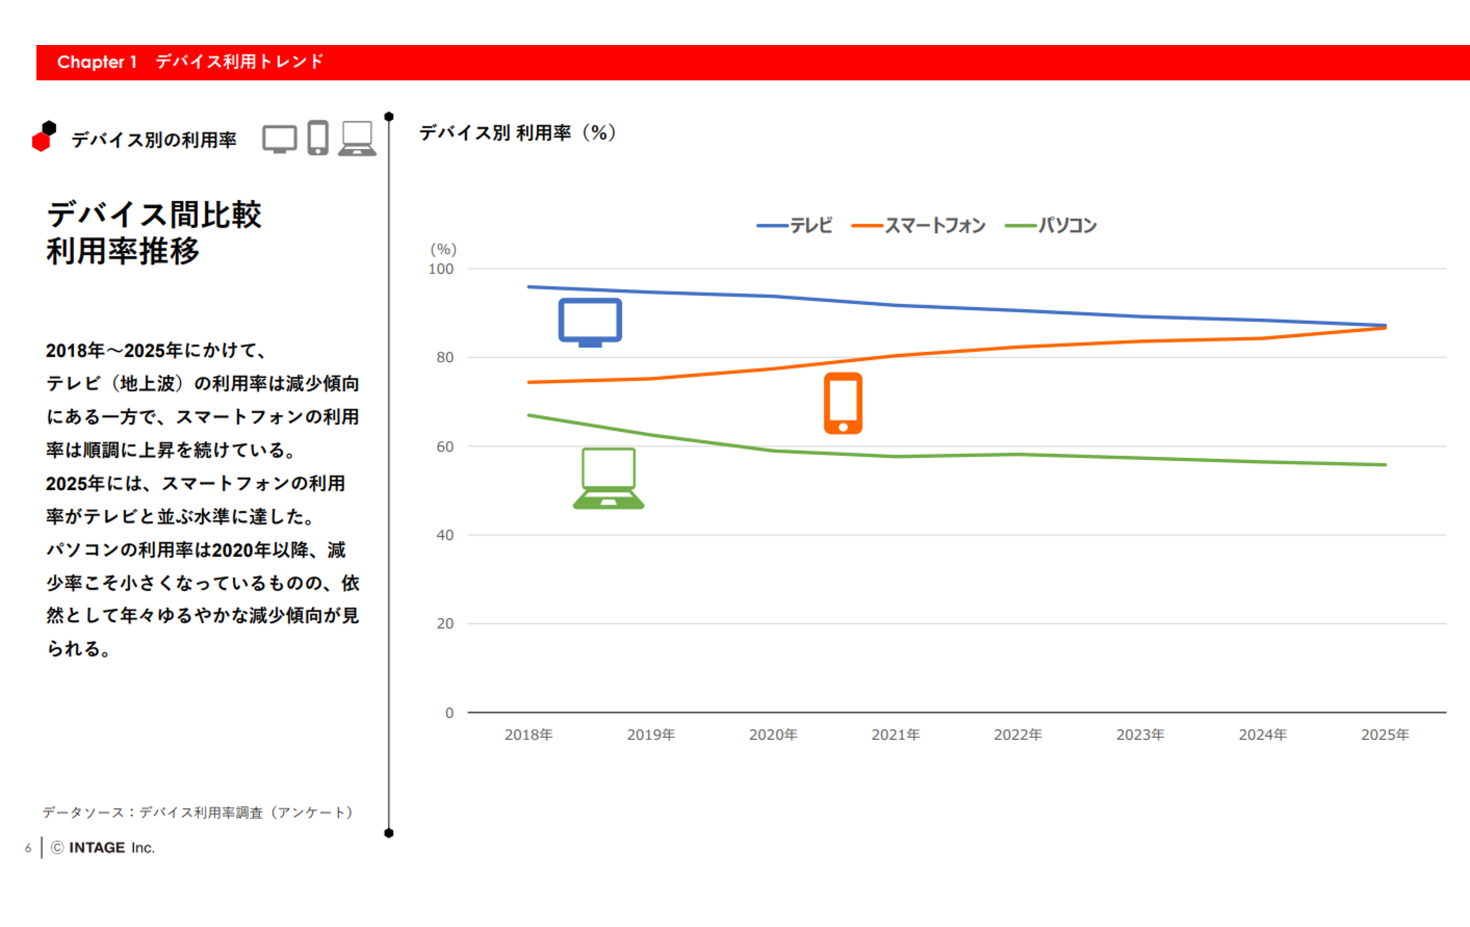Click the page number 6 in footer

coord(28,848)
